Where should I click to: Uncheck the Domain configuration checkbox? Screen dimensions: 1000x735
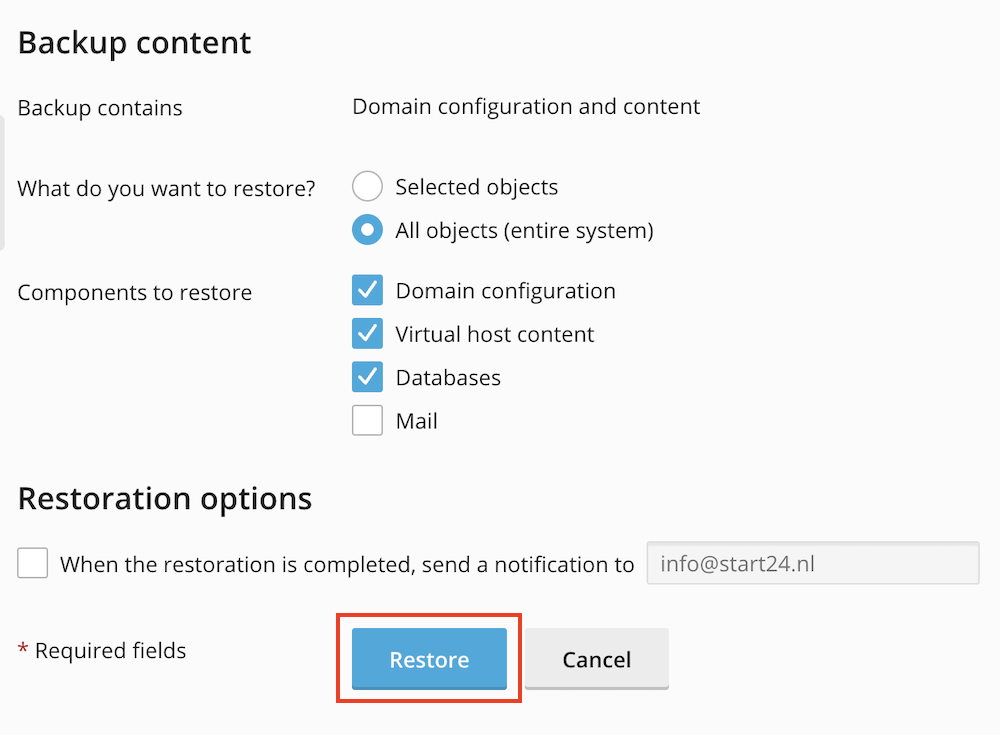(367, 291)
